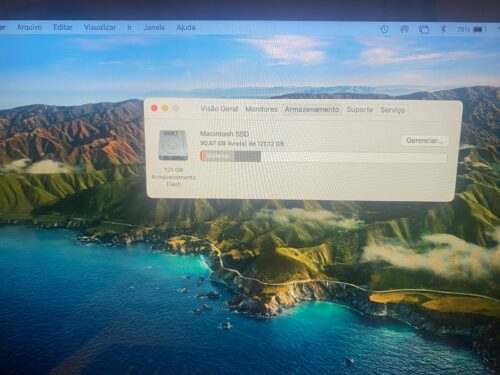Open the Ir menu
This screenshot has height=375, width=500.
coord(129,27)
